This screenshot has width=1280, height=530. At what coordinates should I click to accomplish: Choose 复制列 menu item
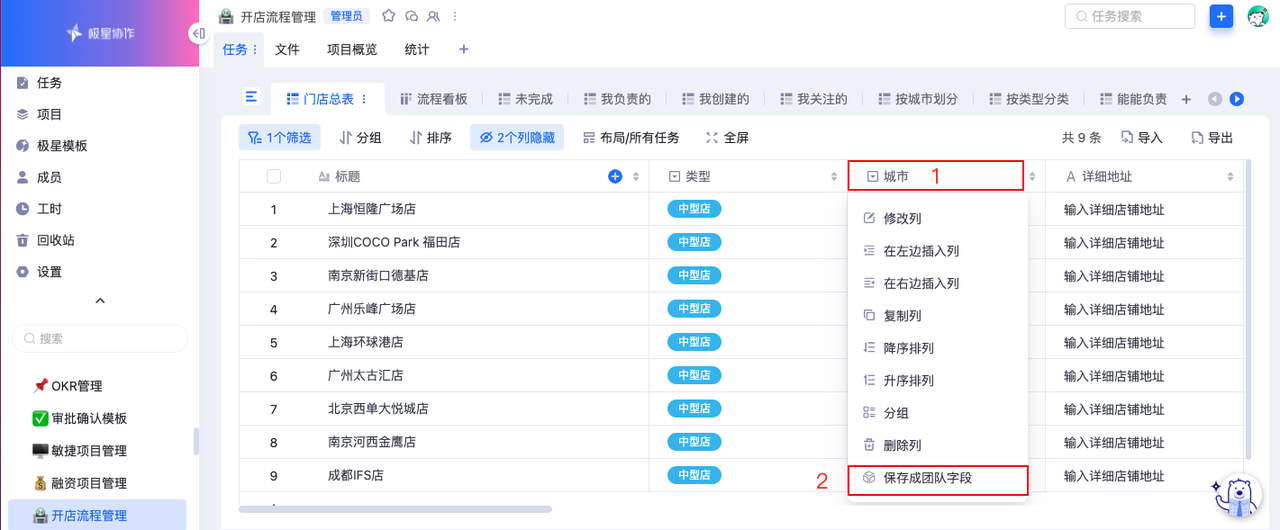[938, 316]
